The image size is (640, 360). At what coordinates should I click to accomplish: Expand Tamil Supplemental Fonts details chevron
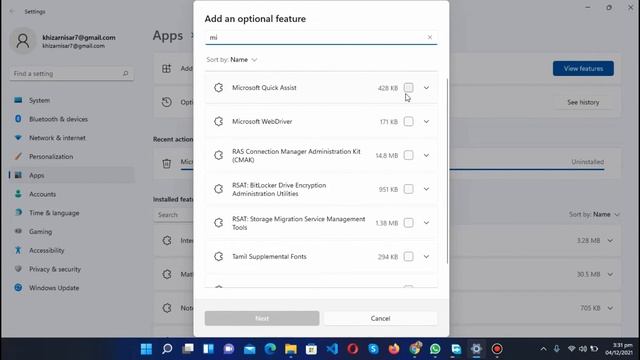click(426, 257)
